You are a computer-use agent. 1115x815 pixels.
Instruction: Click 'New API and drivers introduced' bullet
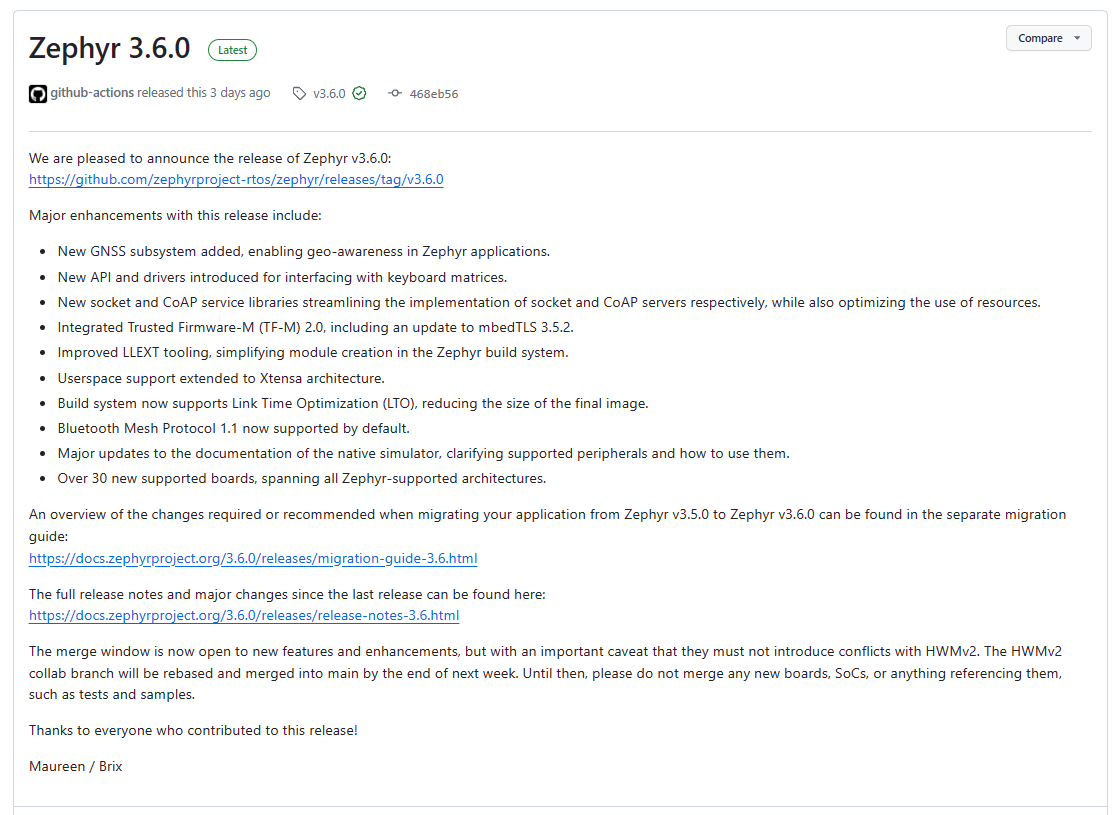[x=282, y=277]
